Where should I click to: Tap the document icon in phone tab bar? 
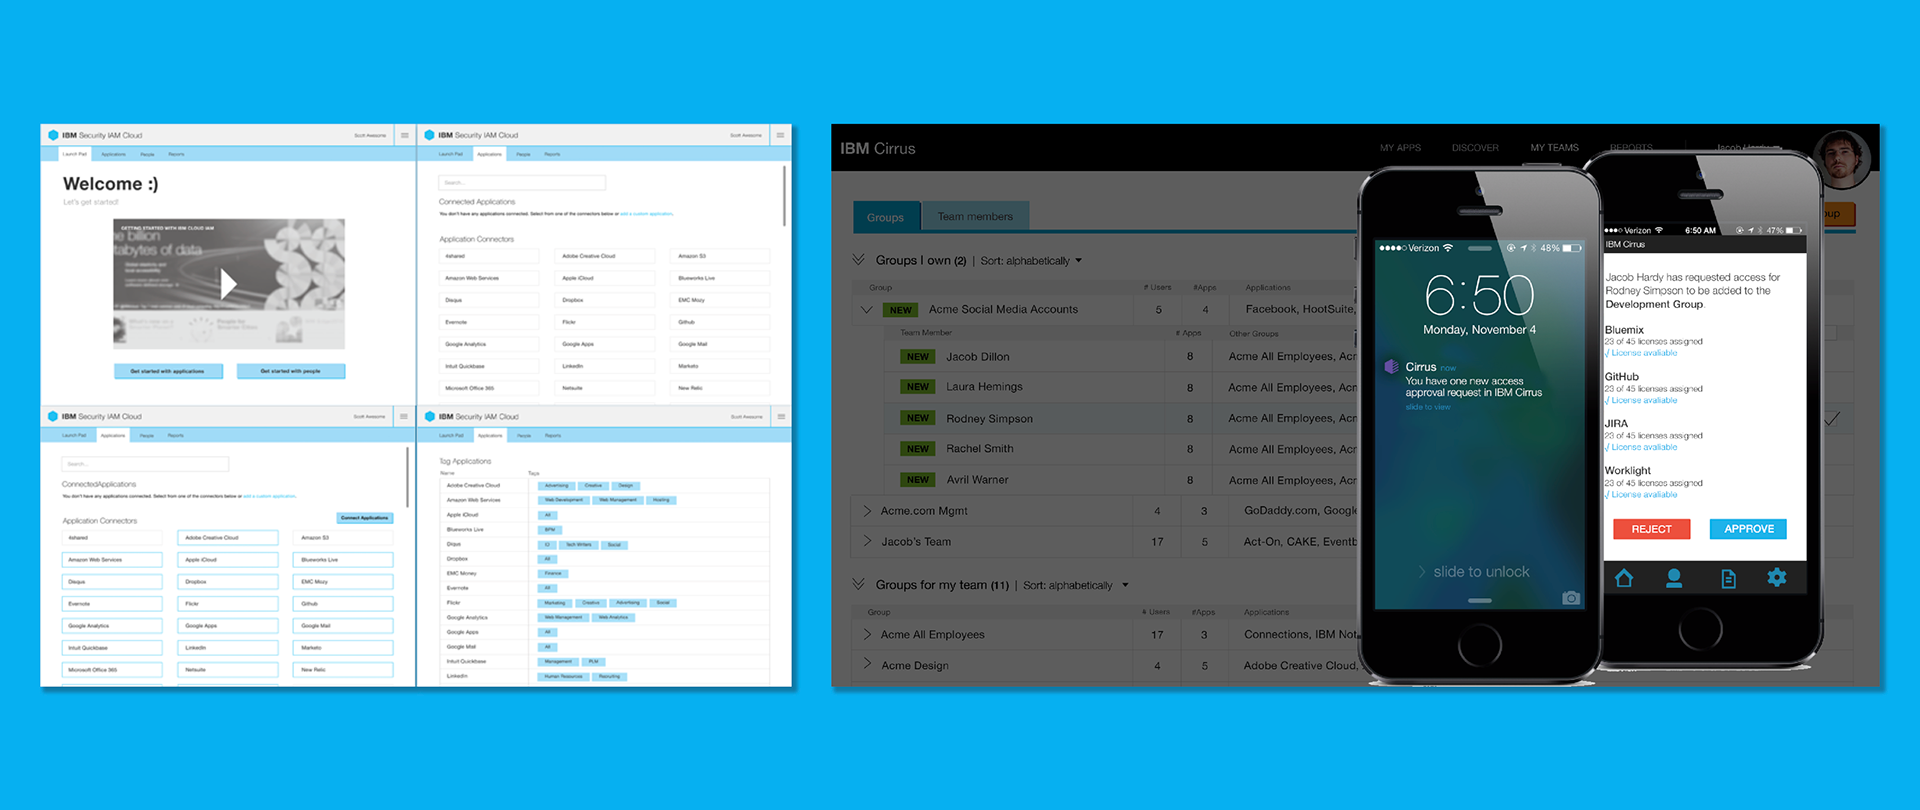[x=1728, y=578]
